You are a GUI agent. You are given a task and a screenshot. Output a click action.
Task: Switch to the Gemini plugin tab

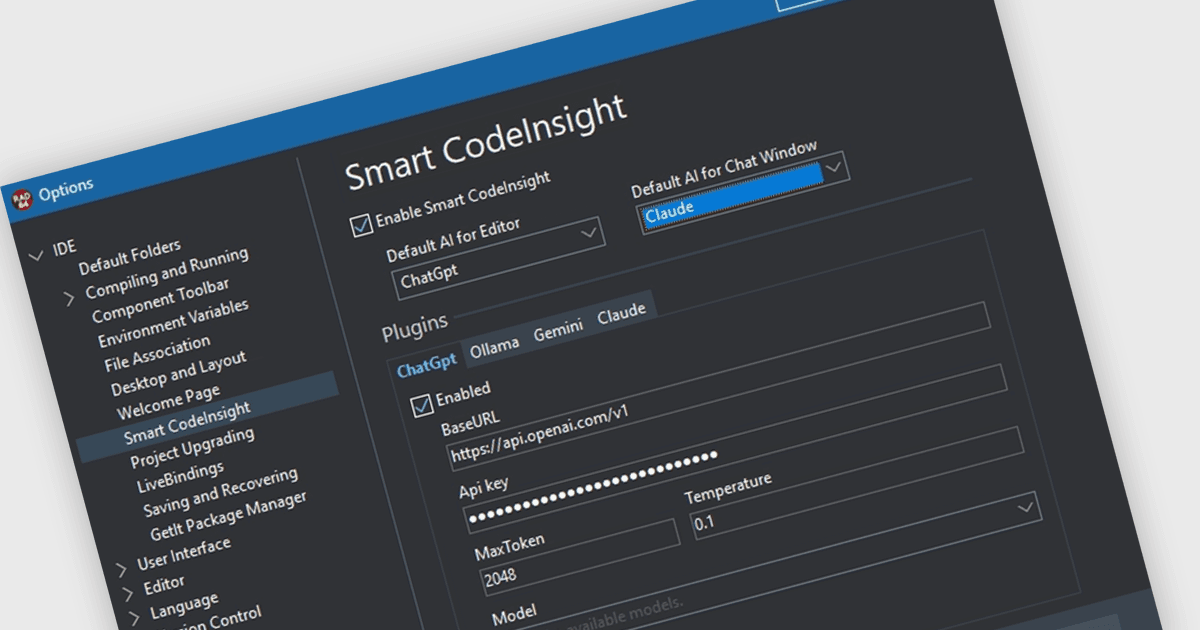click(x=558, y=332)
